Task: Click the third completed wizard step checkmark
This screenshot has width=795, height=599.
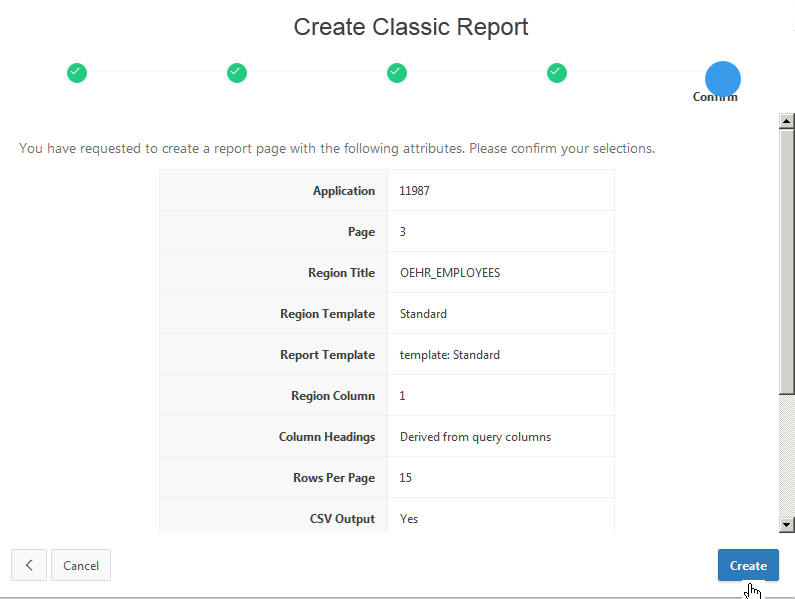Action: tap(397, 72)
